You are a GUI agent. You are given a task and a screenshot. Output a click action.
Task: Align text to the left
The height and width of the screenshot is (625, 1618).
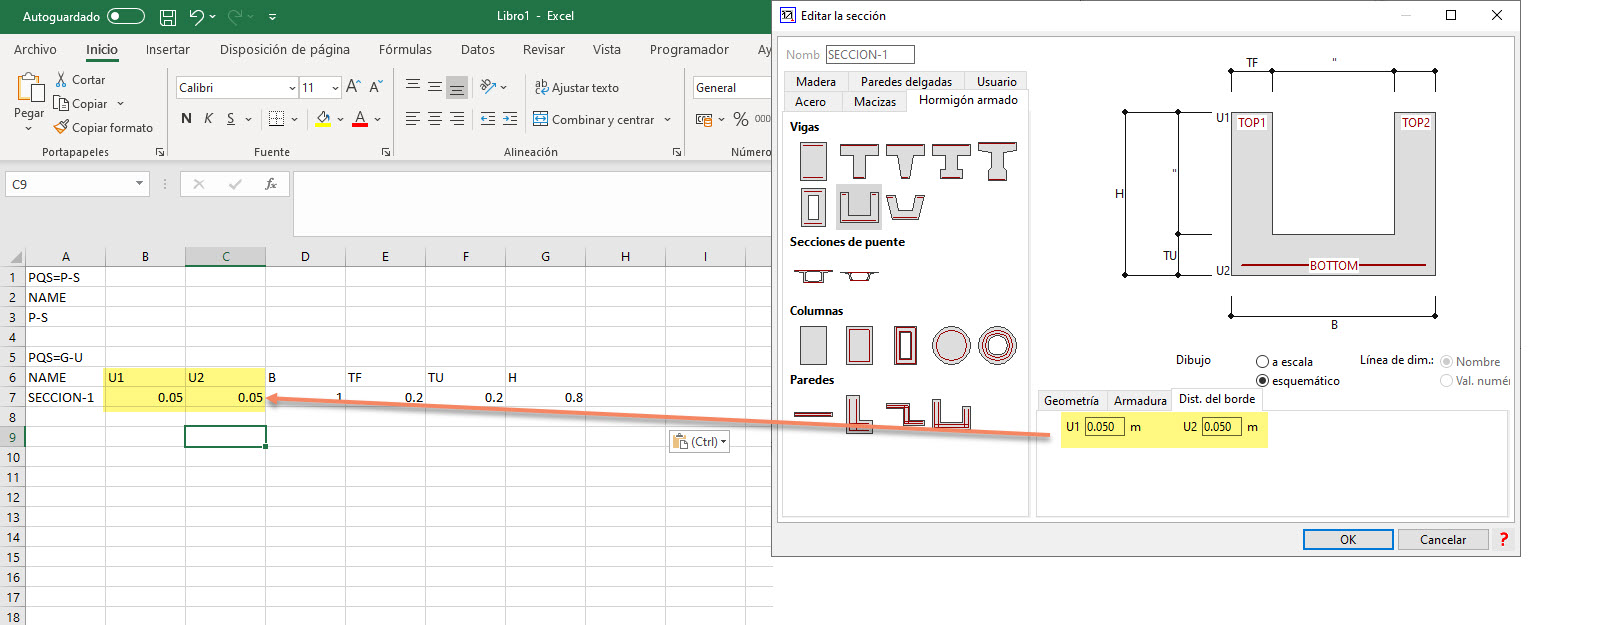click(x=413, y=119)
